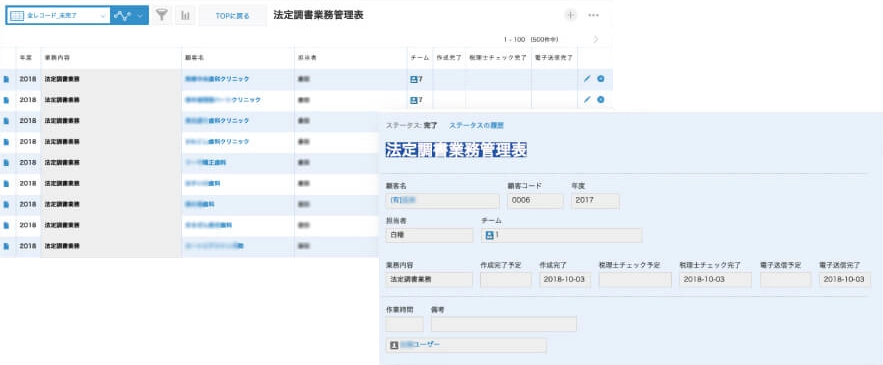The image size is (883, 365).
Task: Click the empty 備考 field
Action: pos(504,324)
